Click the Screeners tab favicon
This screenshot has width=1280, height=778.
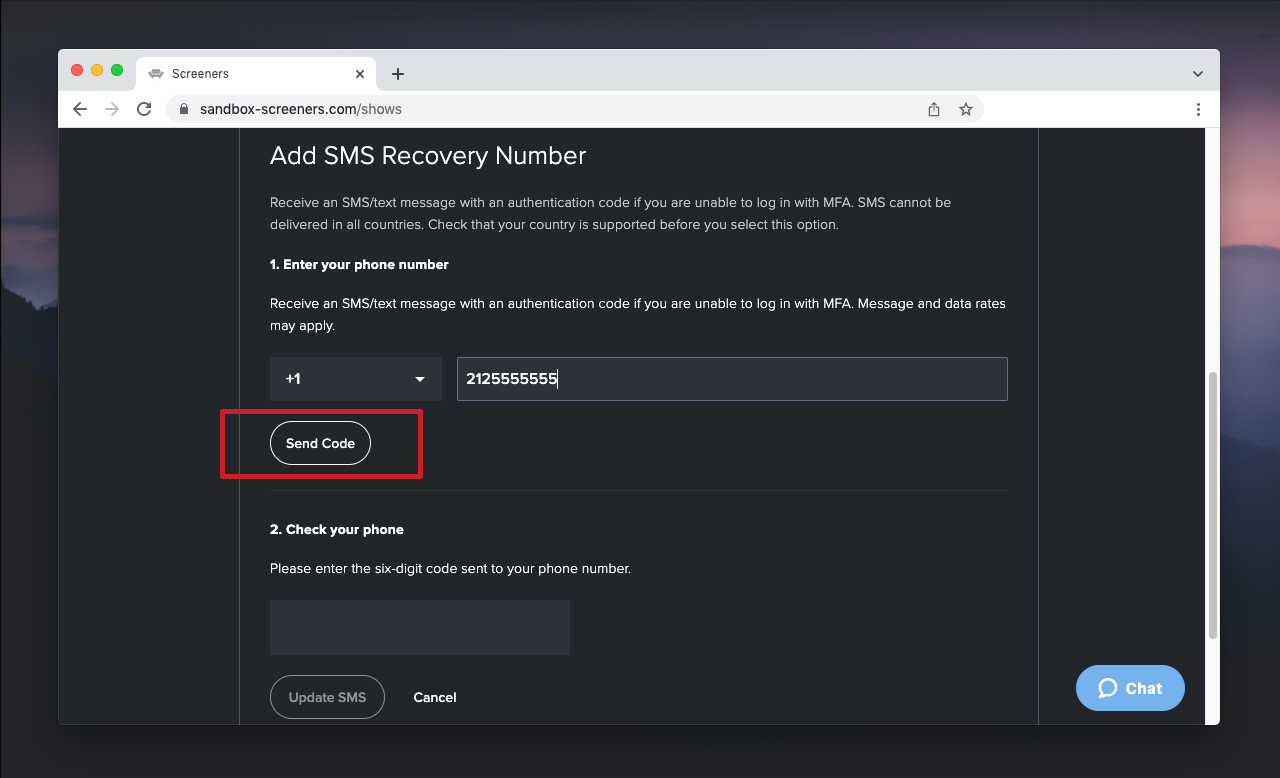[x=156, y=73]
